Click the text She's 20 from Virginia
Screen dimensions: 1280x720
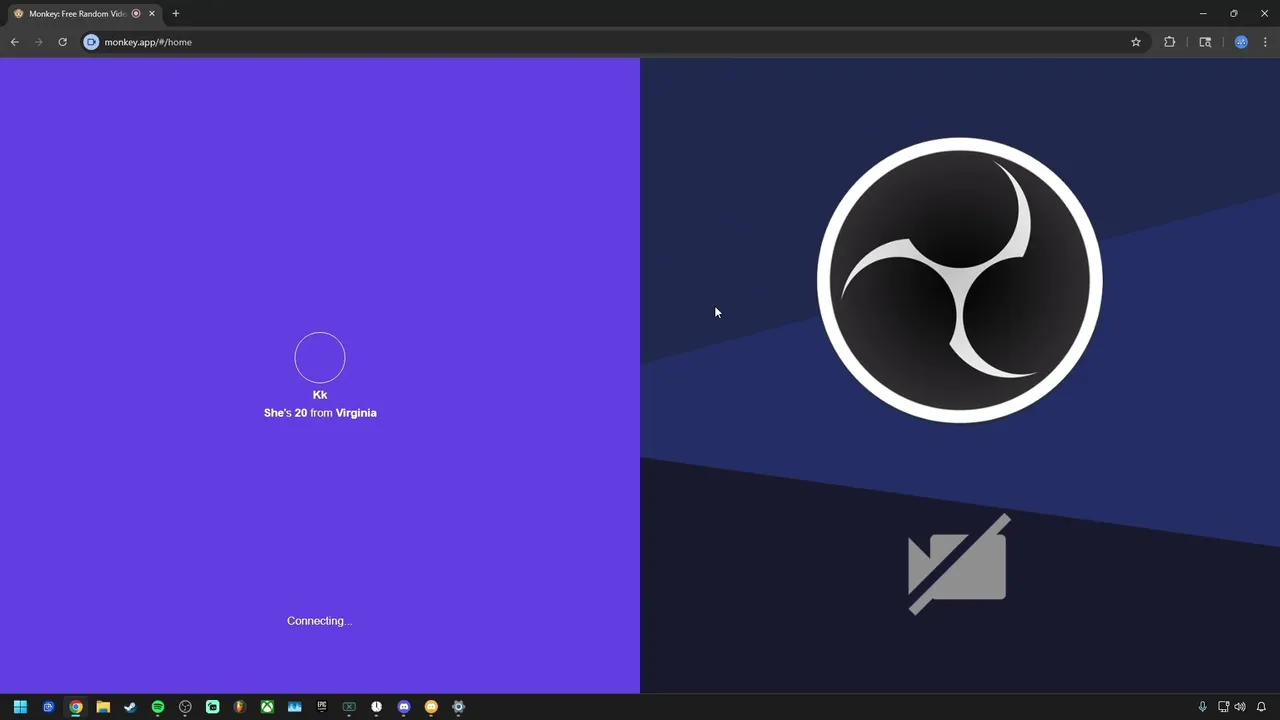point(320,413)
